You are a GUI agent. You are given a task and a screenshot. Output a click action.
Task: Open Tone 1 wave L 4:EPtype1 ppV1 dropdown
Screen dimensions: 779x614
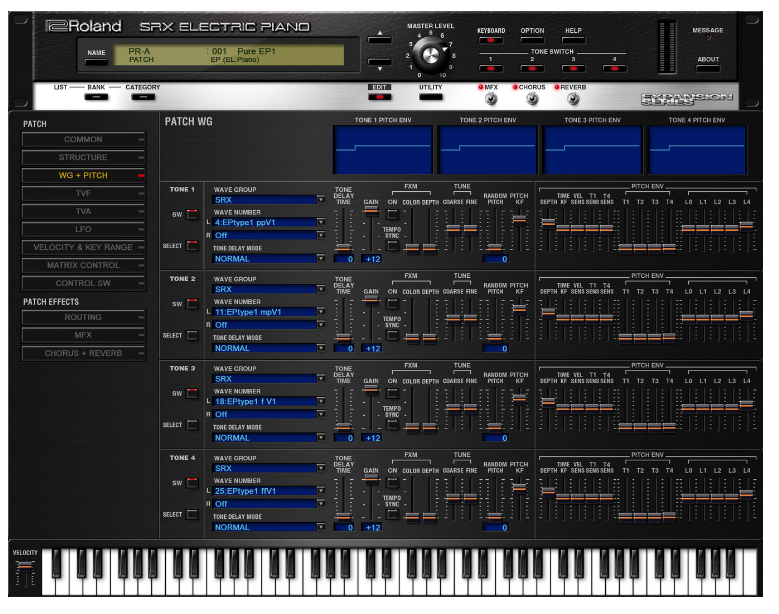coord(269,222)
